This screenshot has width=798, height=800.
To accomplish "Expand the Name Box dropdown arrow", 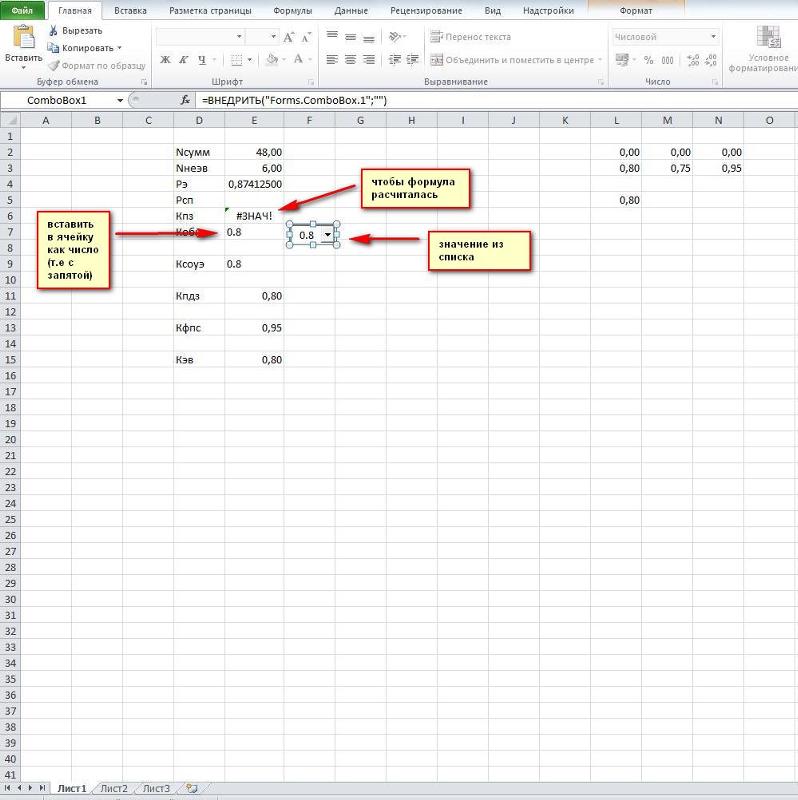I will click(x=120, y=101).
